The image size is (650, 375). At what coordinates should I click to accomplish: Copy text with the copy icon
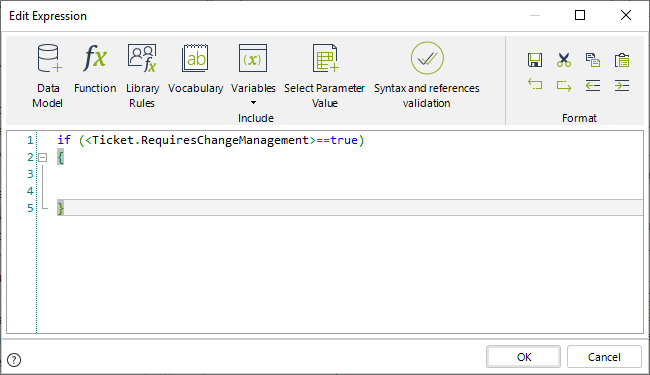(x=593, y=60)
